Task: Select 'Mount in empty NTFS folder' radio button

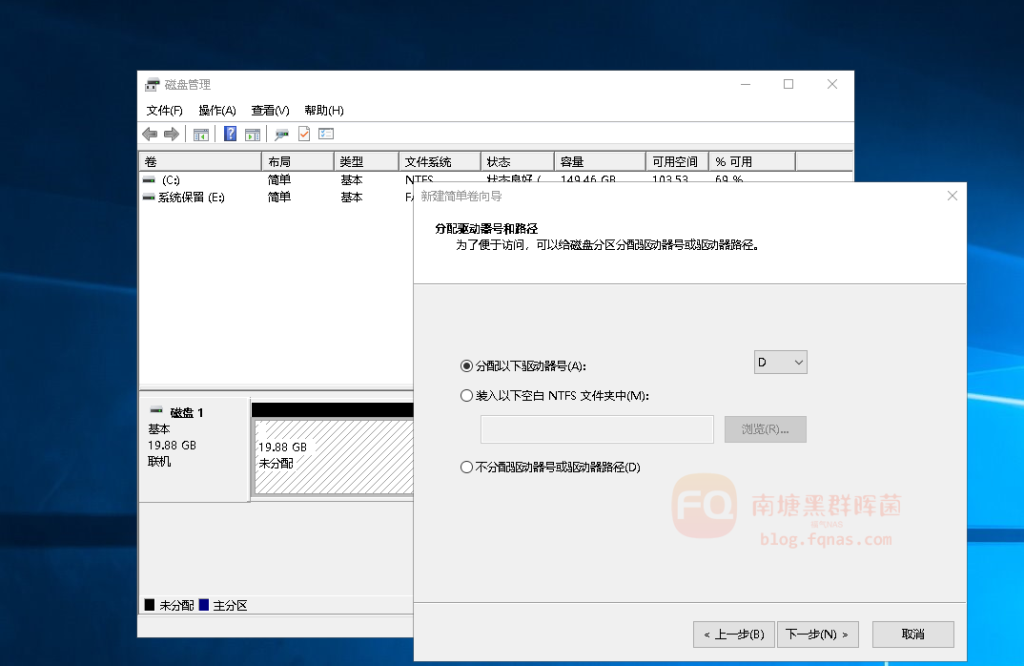Action: point(466,396)
